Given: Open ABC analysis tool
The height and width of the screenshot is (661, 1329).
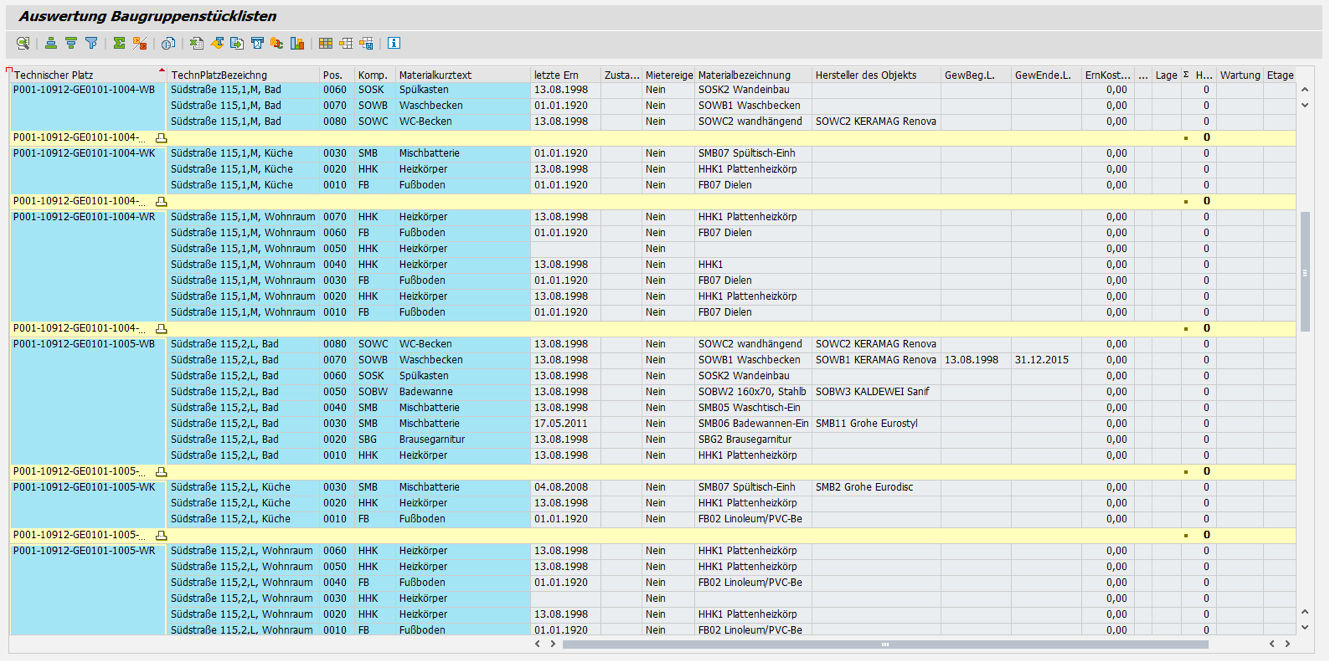Looking at the screenshot, I should tap(277, 44).
